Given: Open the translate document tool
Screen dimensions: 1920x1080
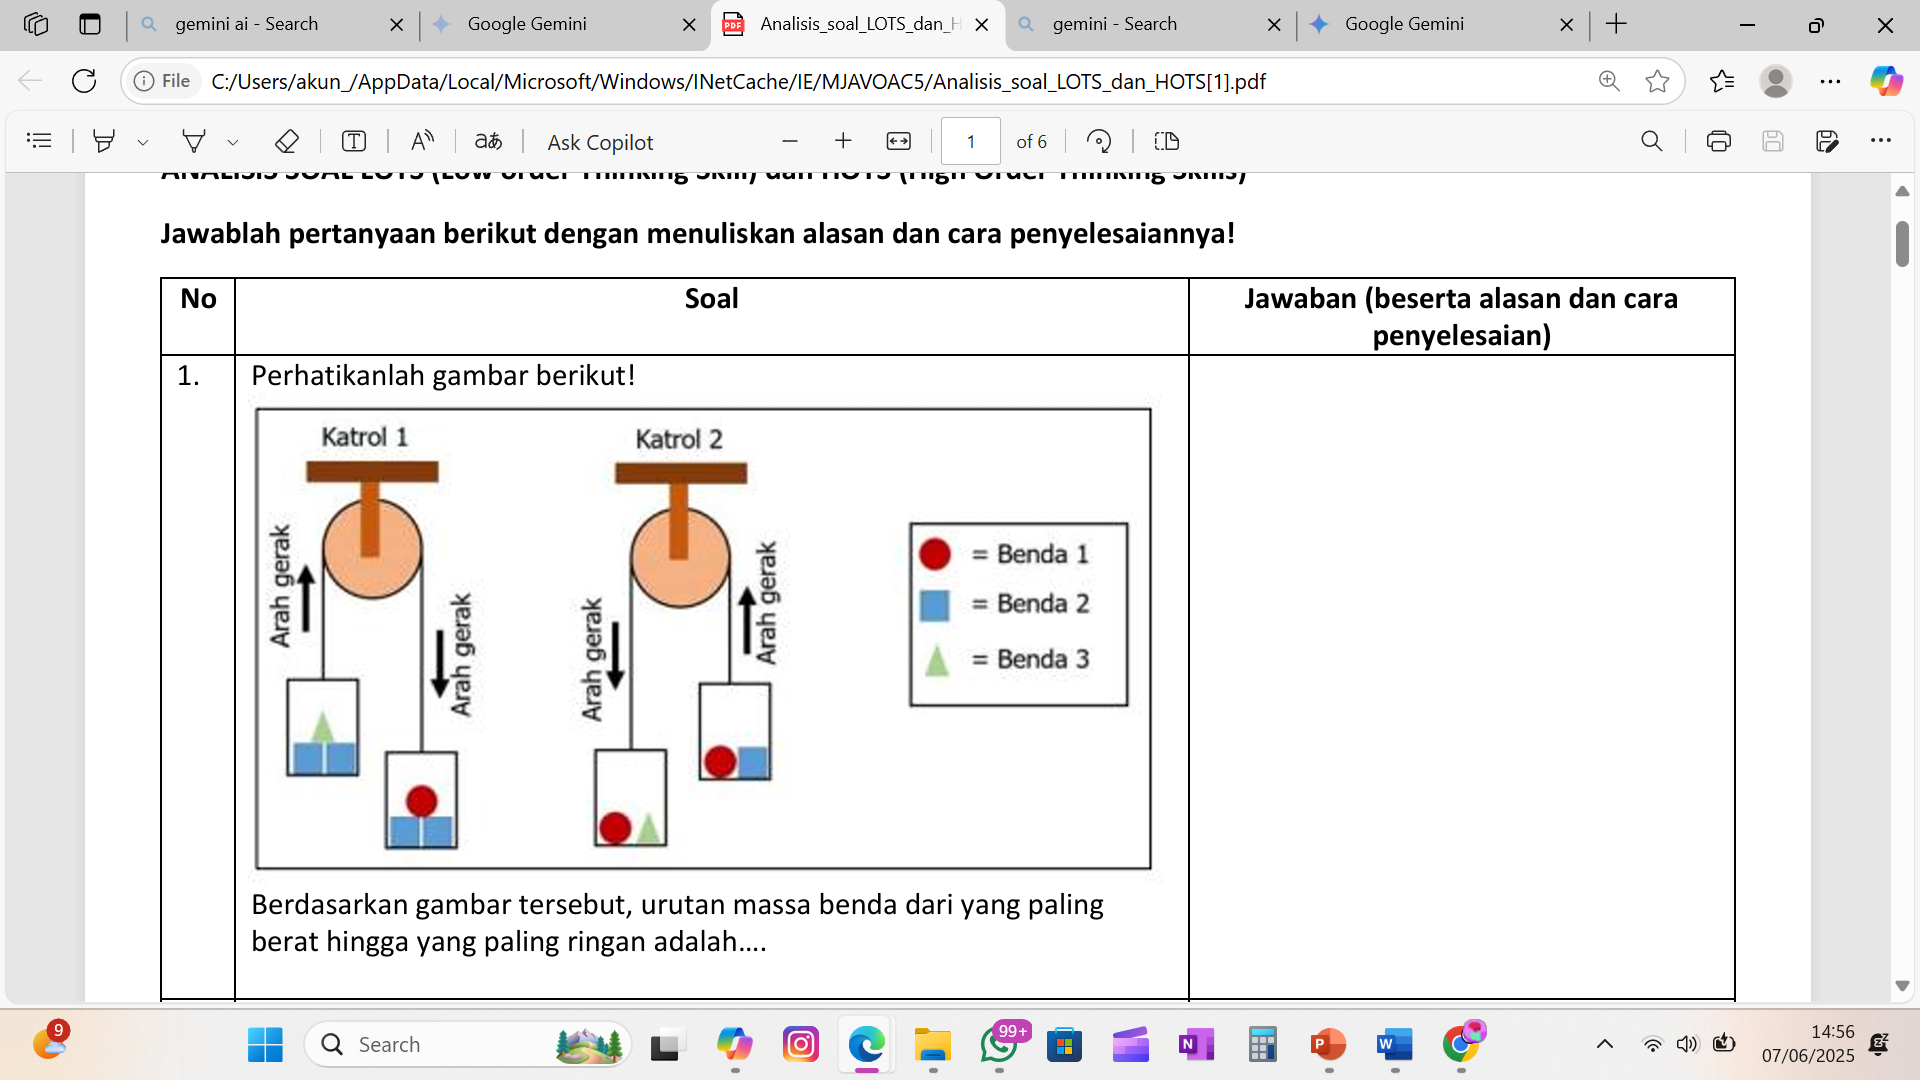Looking at the screenshot, I should coord(489,140).
